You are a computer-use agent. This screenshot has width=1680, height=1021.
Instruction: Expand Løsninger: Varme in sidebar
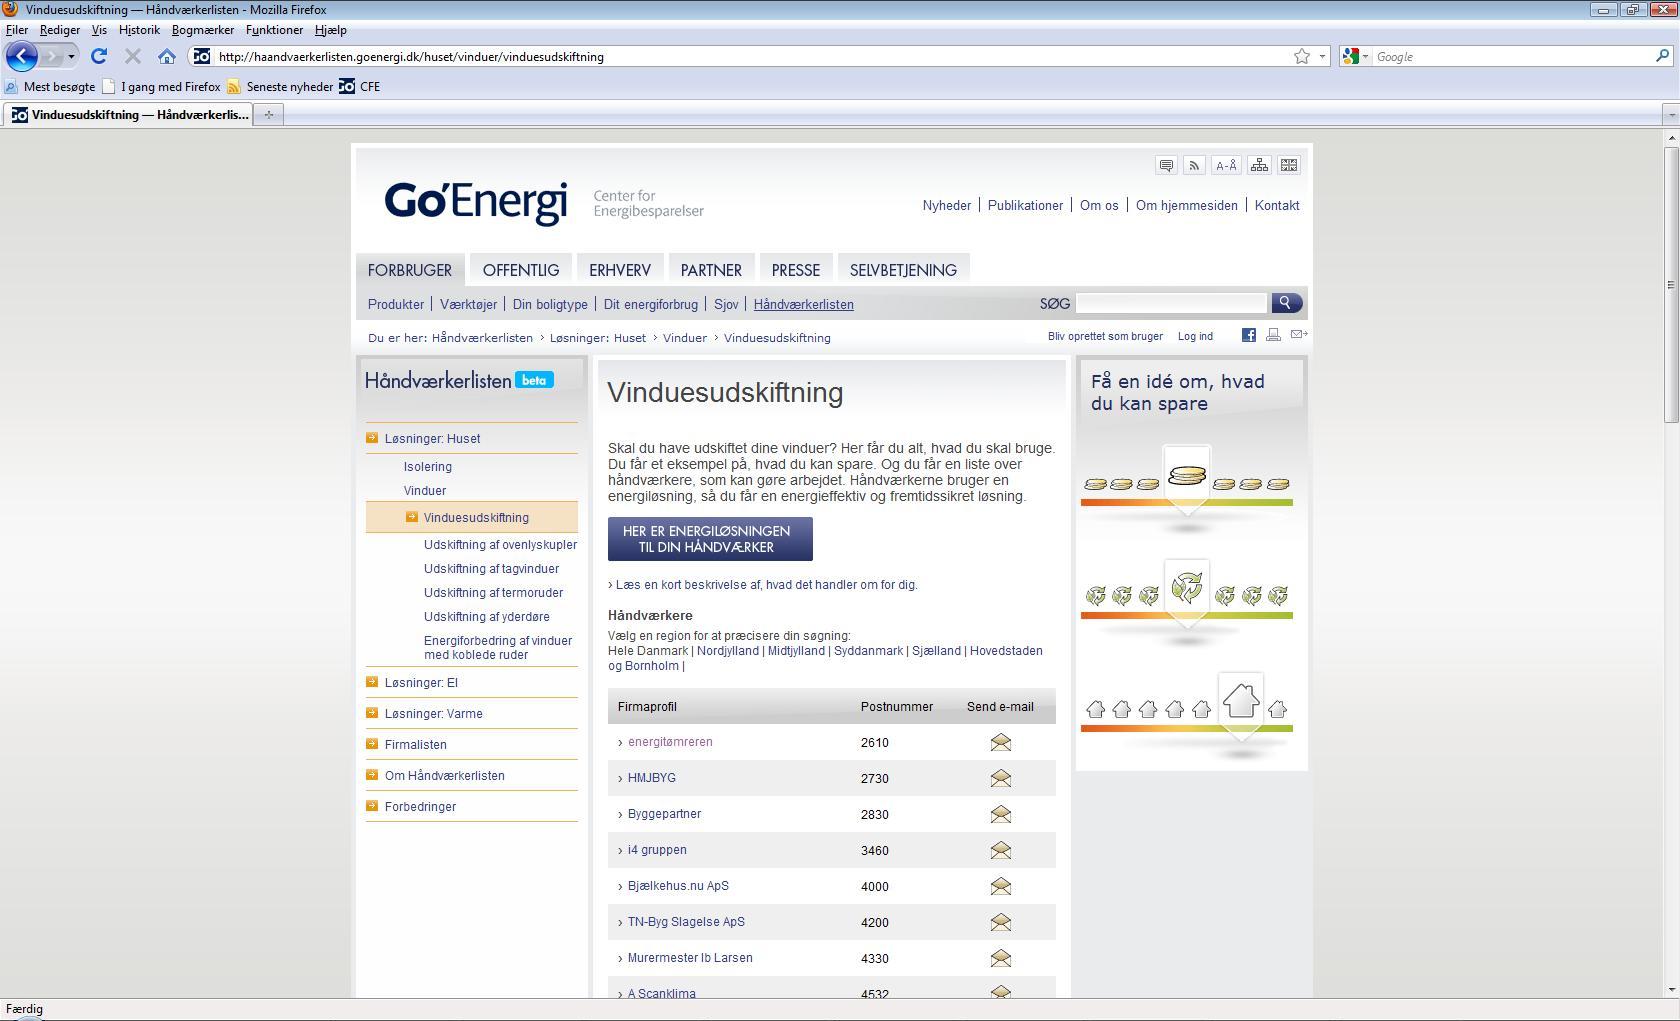click(433, 714)
